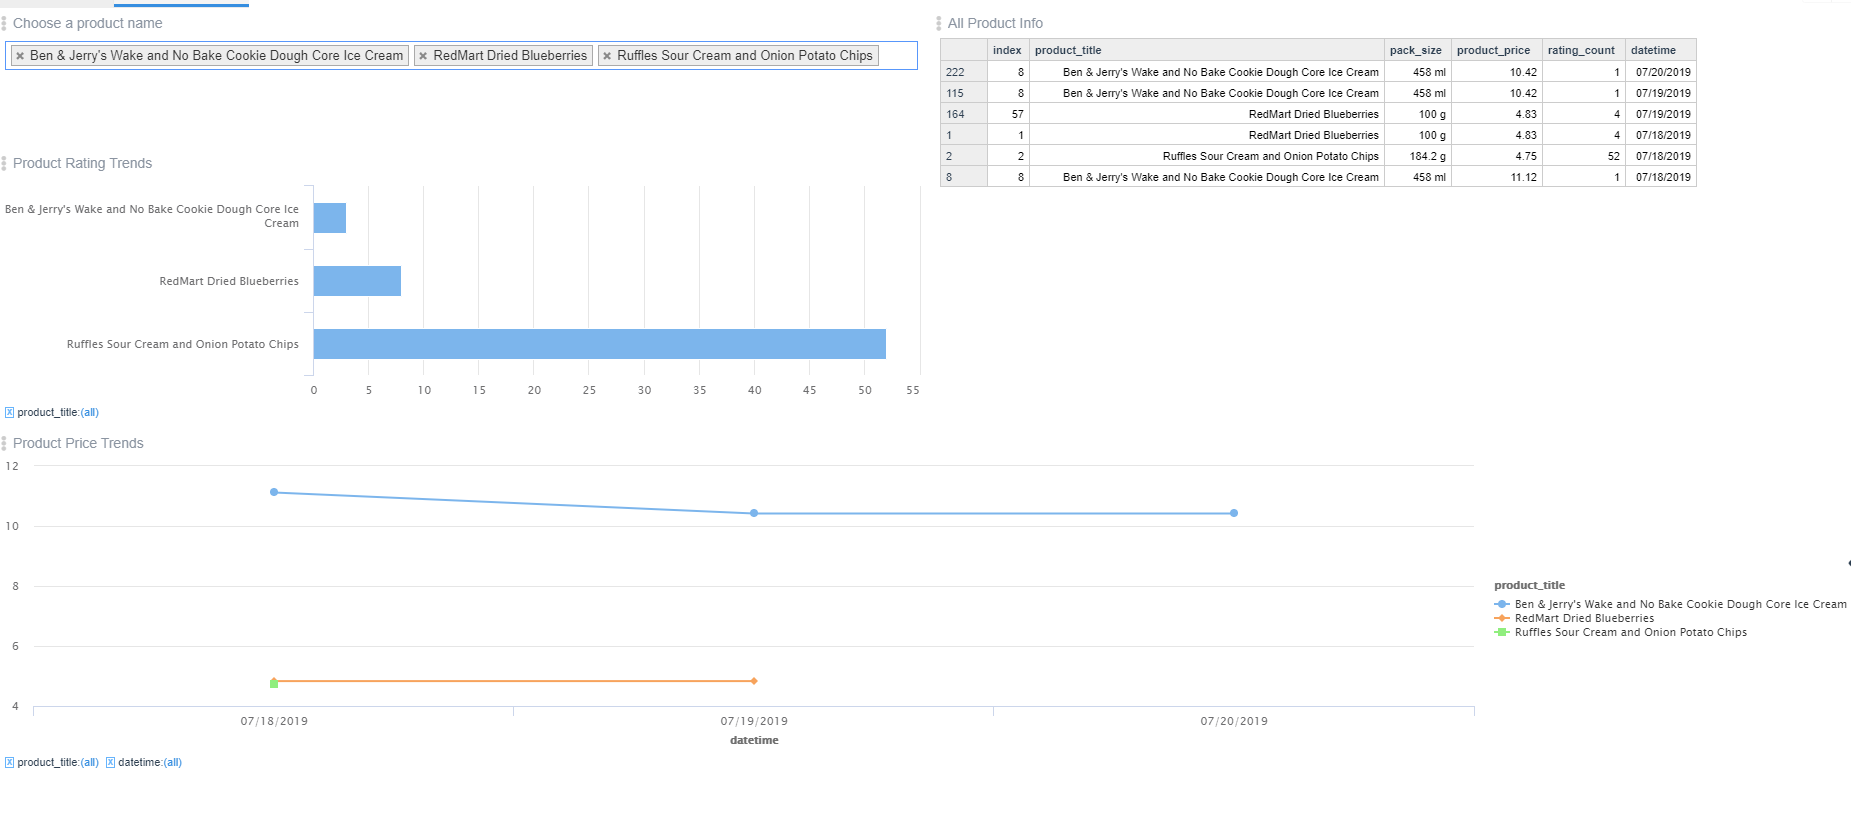1851x822 pixels.
Task: Remove the Ruffles Sour Cream tag
Action: 607,56
